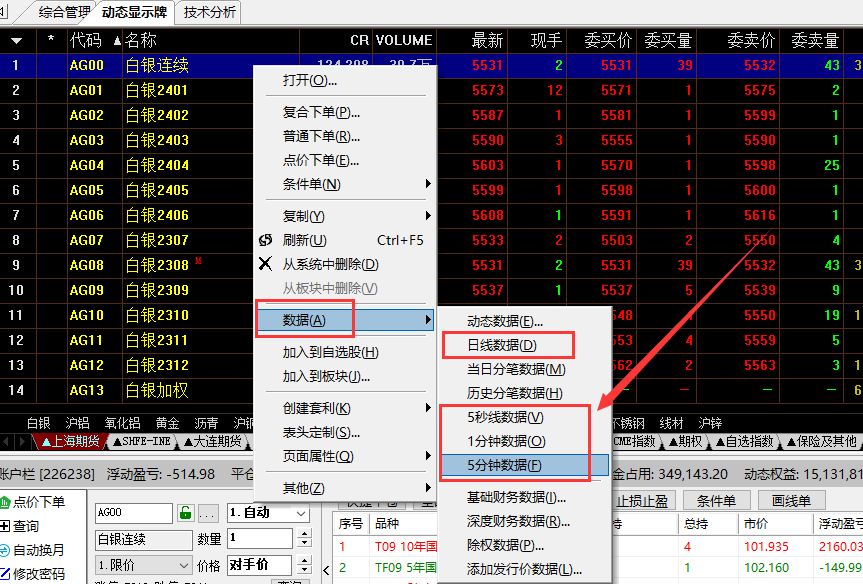
Task: Click the AG00 contract code input
Action: point(134,513)
